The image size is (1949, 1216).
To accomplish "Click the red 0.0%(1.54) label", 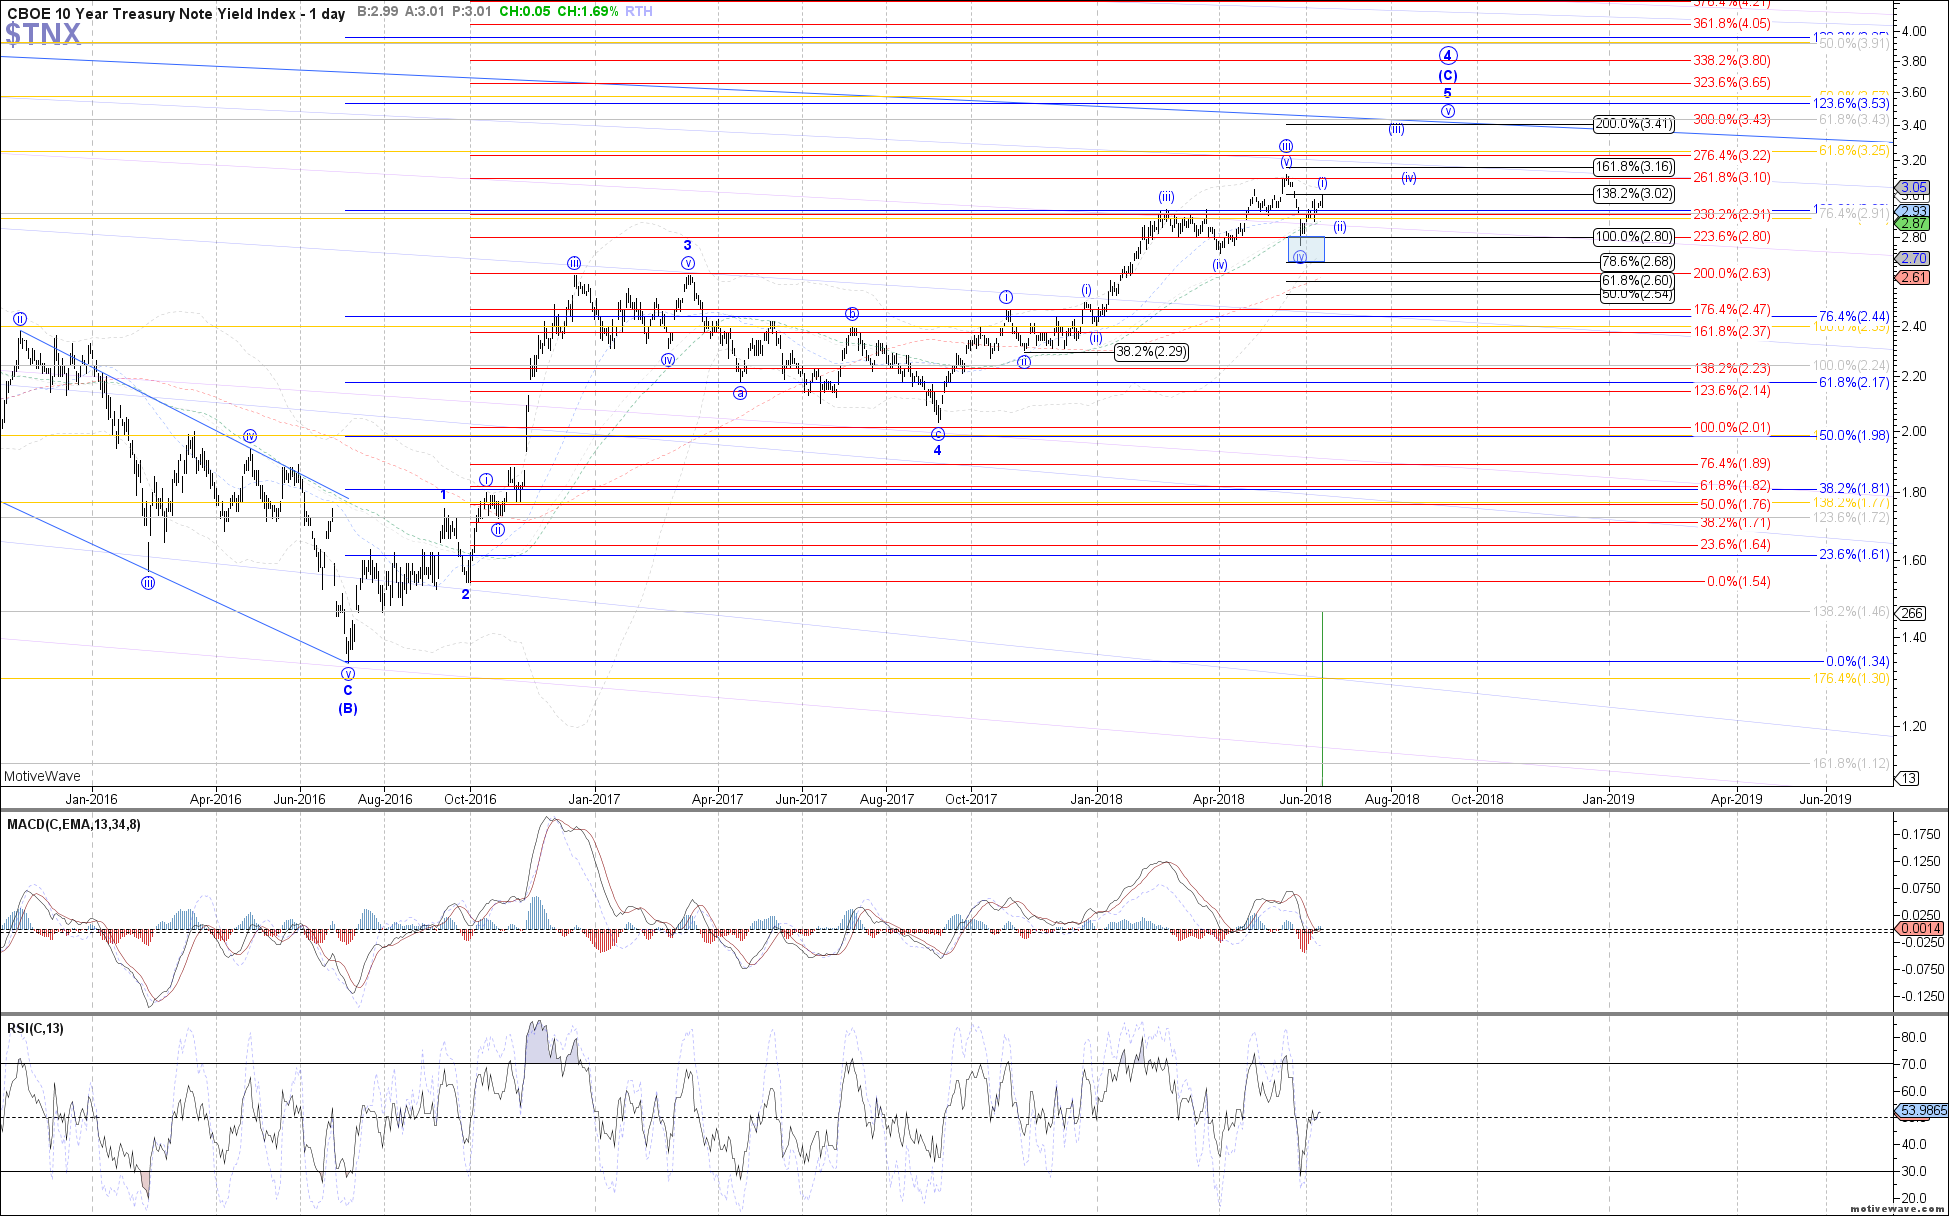I will pos(1738,581).
